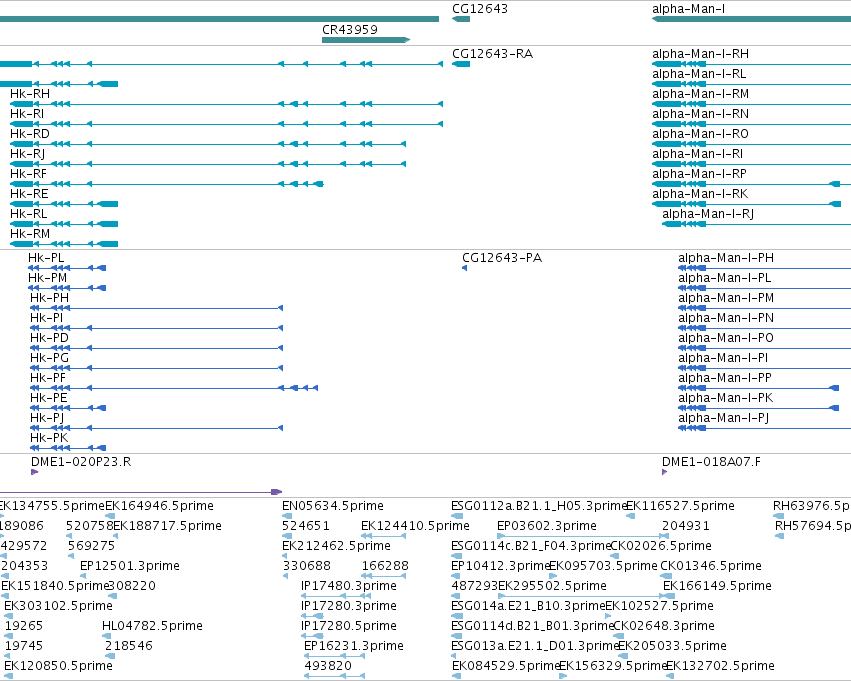The height and width of the screenshot is (681, 851).
Task: Select transcript alpha-Man-I-RH label
Action: pos(700,54)
